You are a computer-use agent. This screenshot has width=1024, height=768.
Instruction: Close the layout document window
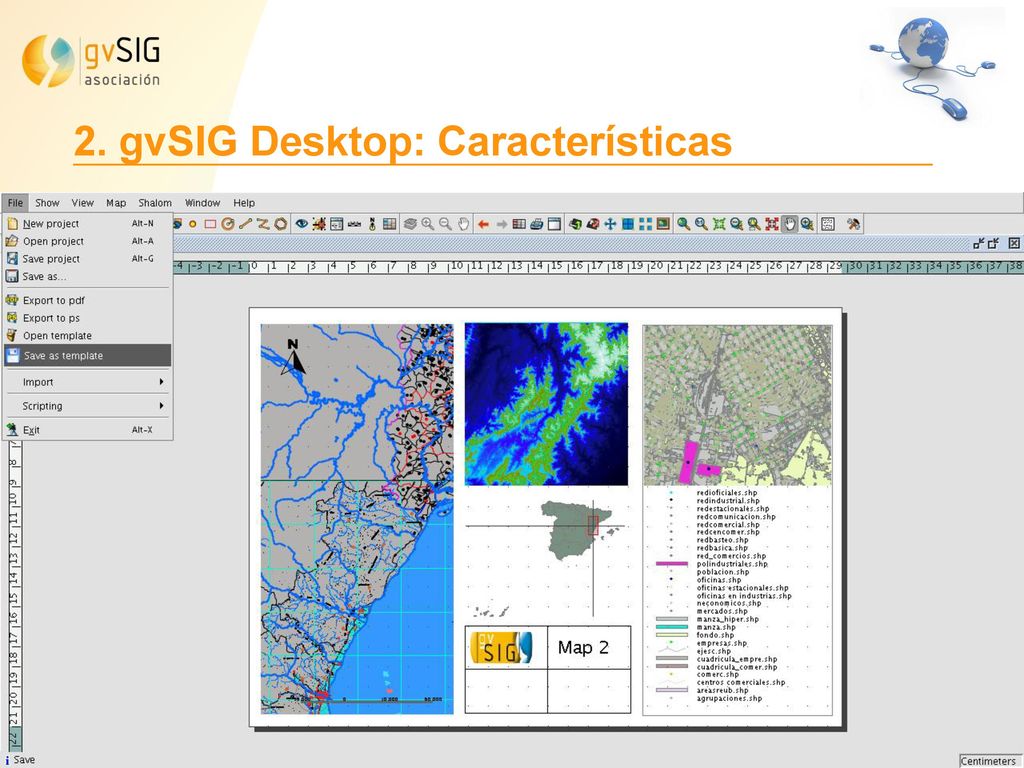point(1014,244)
